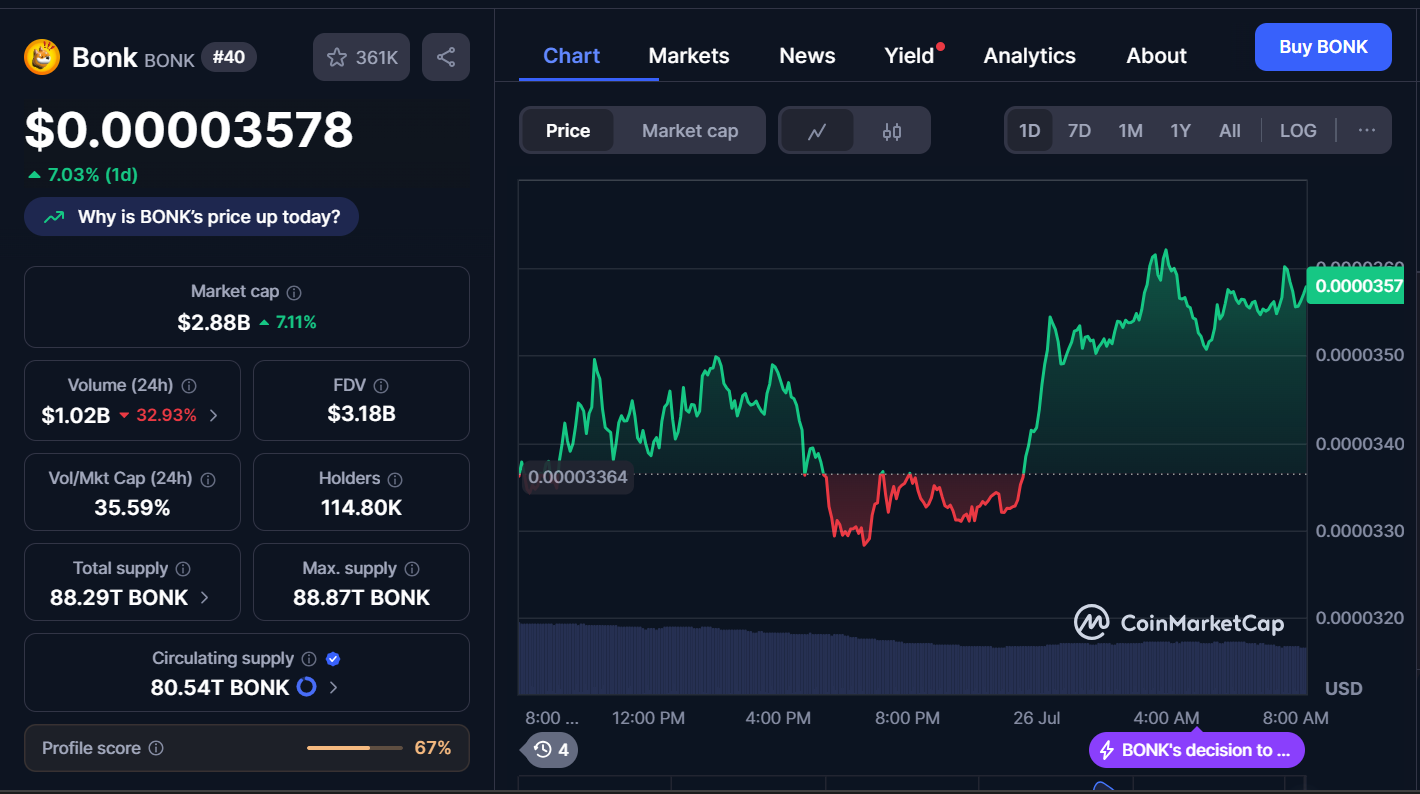The image size is (1420, 794).
Task: Show info tooltip for FDV
Action: [x=381, y=386]
